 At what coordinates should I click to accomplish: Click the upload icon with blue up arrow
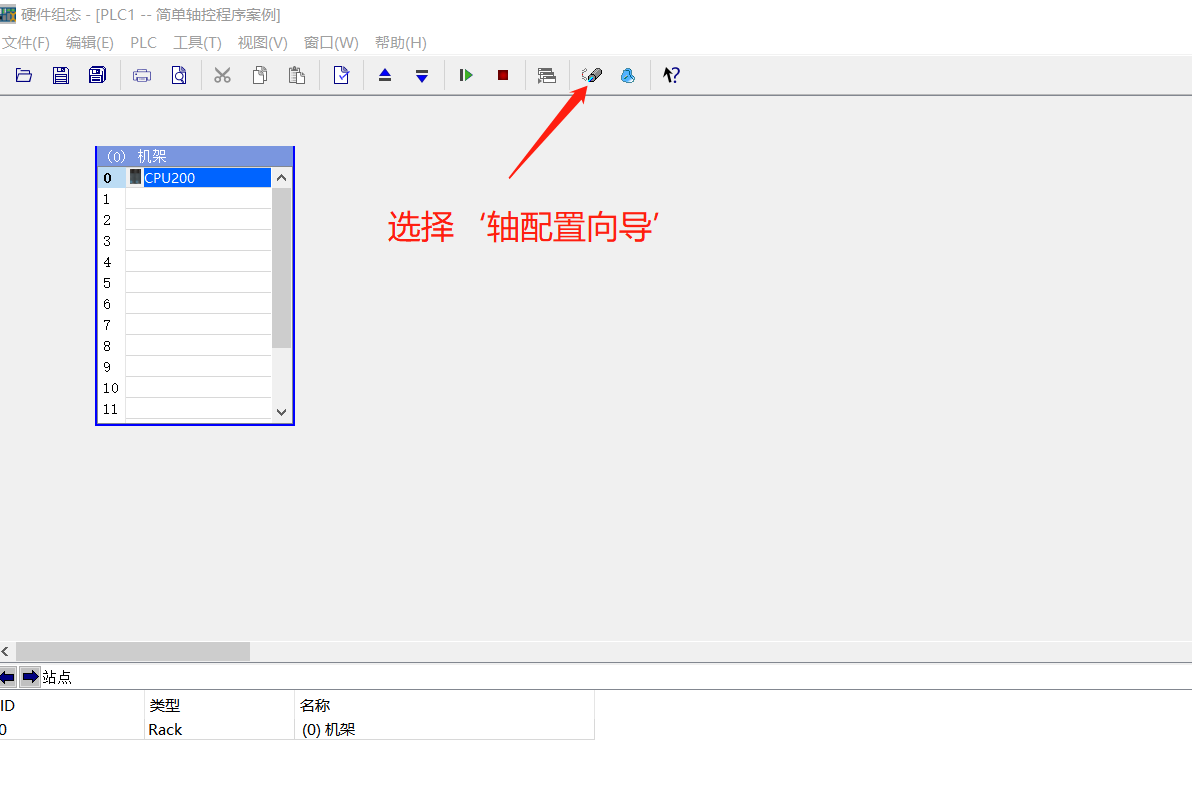(x=385, y=74)
